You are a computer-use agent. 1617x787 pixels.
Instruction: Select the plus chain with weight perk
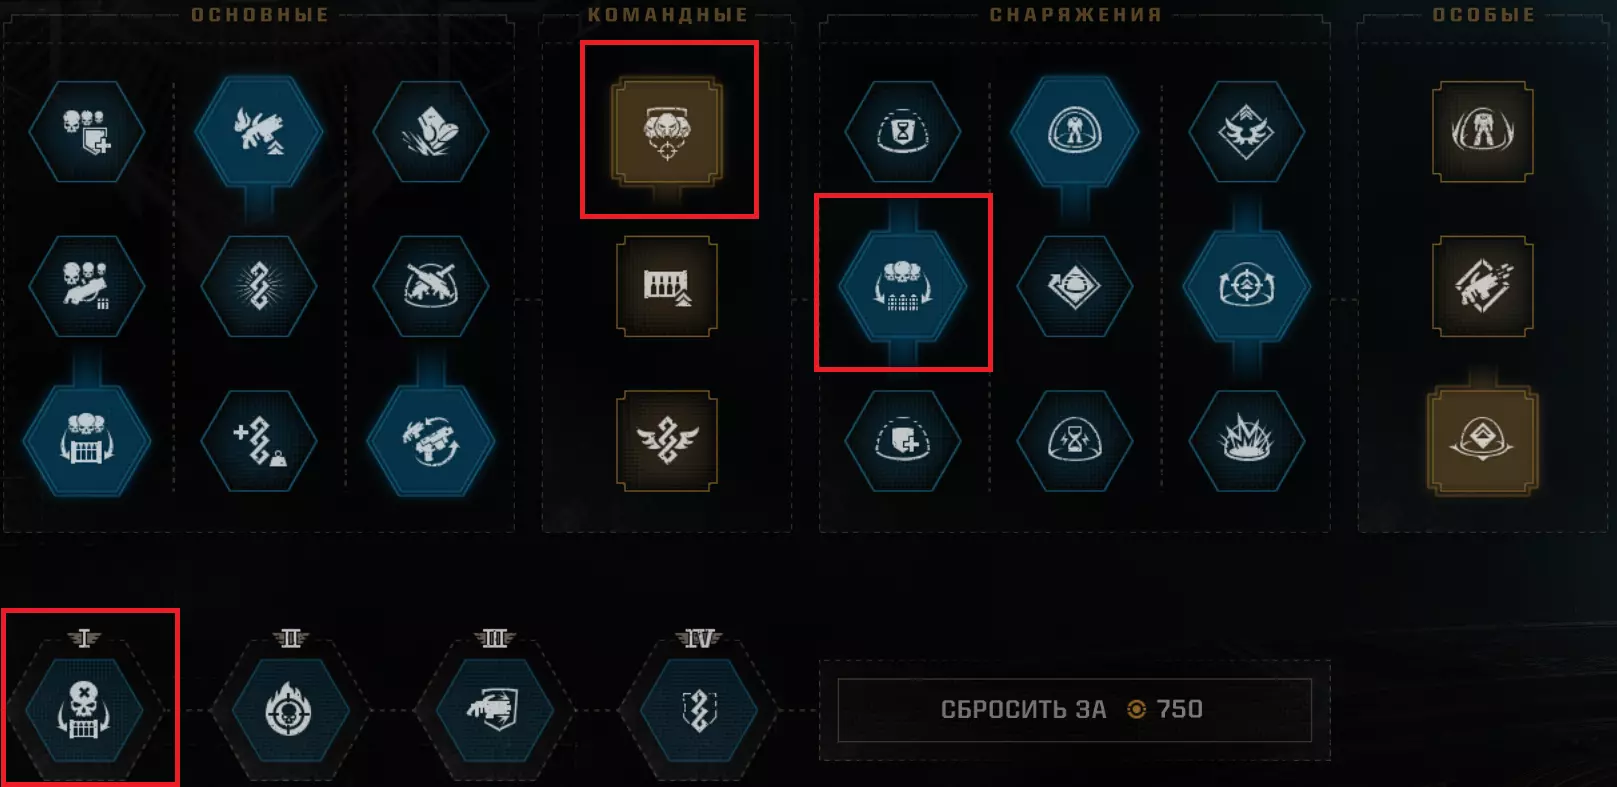[259, 441]
